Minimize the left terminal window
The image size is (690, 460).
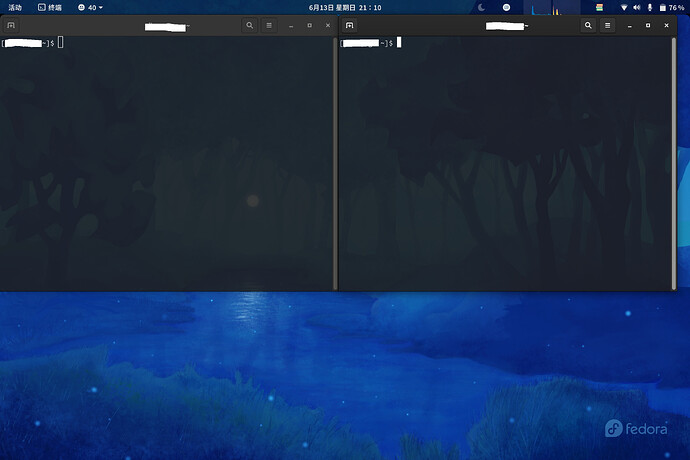[291, 26]
